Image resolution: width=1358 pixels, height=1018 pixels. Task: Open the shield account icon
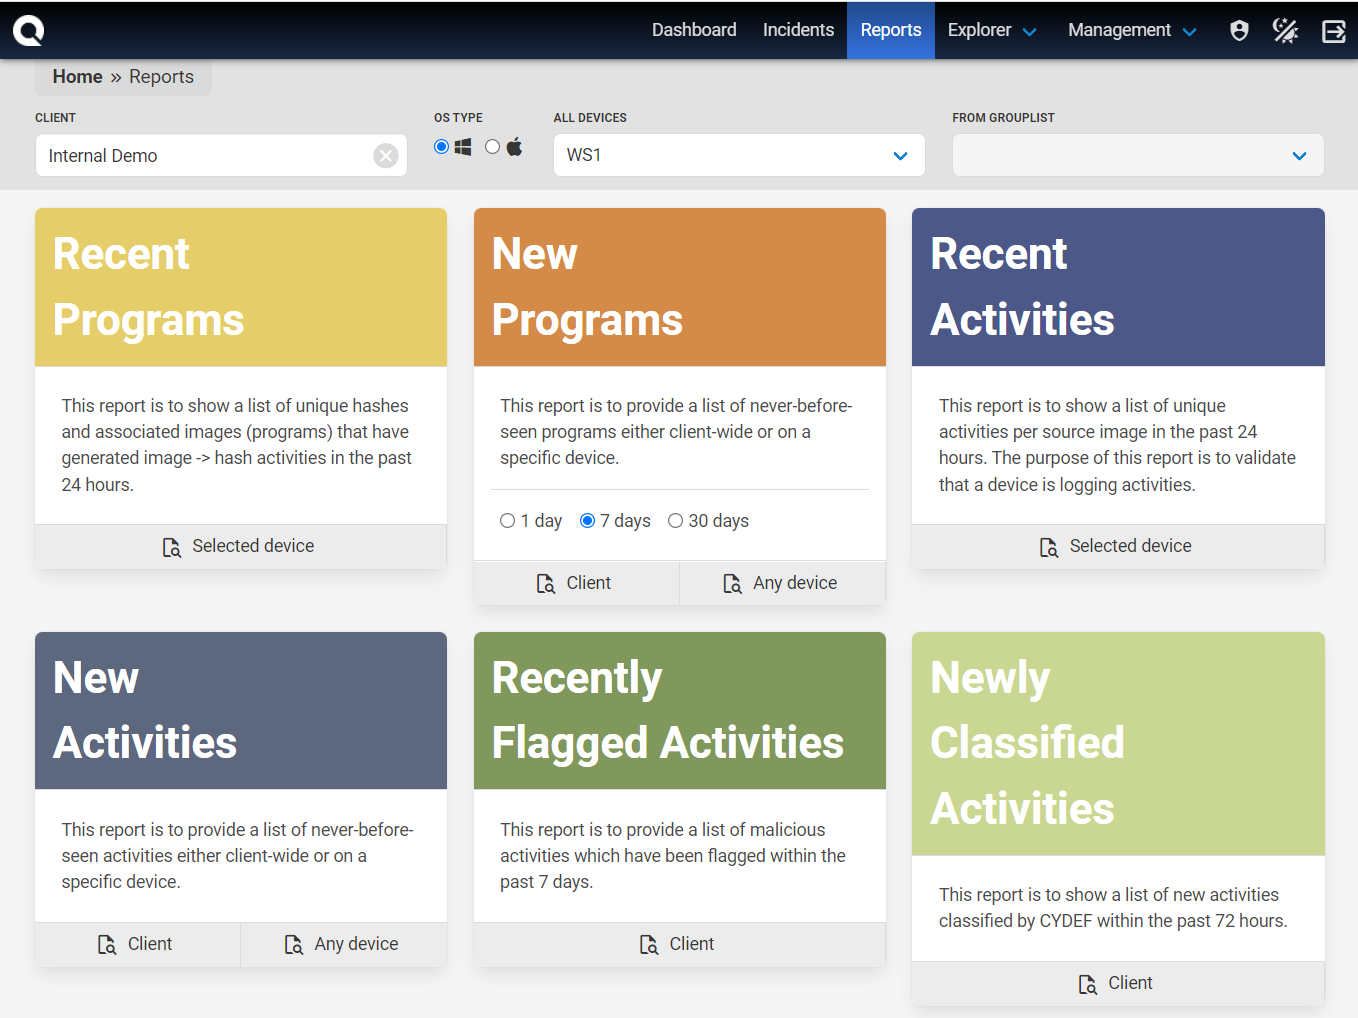click(1239, 31)
